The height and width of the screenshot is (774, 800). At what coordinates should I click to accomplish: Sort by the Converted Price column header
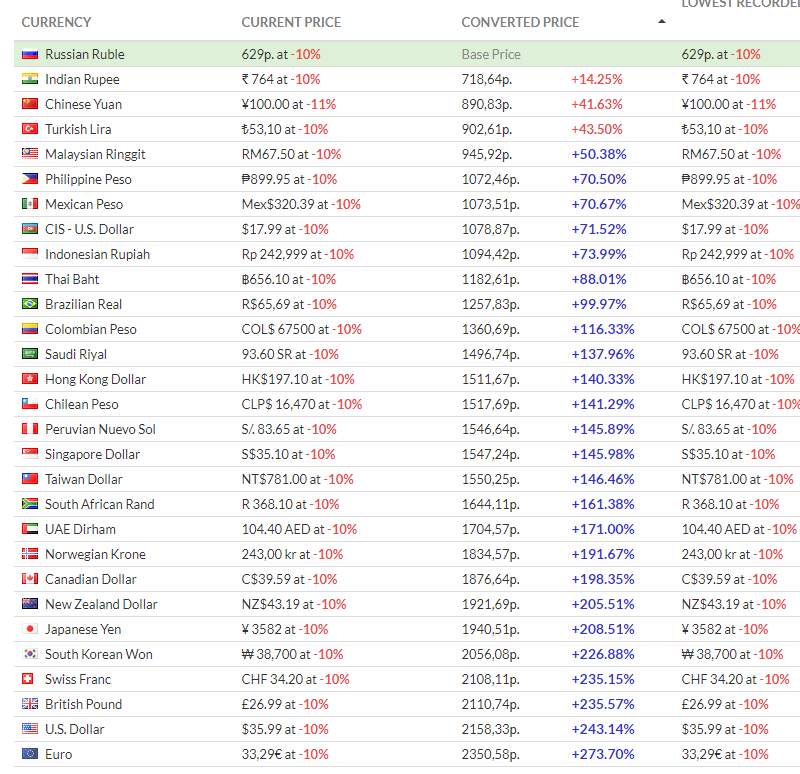tap(520, 22)
